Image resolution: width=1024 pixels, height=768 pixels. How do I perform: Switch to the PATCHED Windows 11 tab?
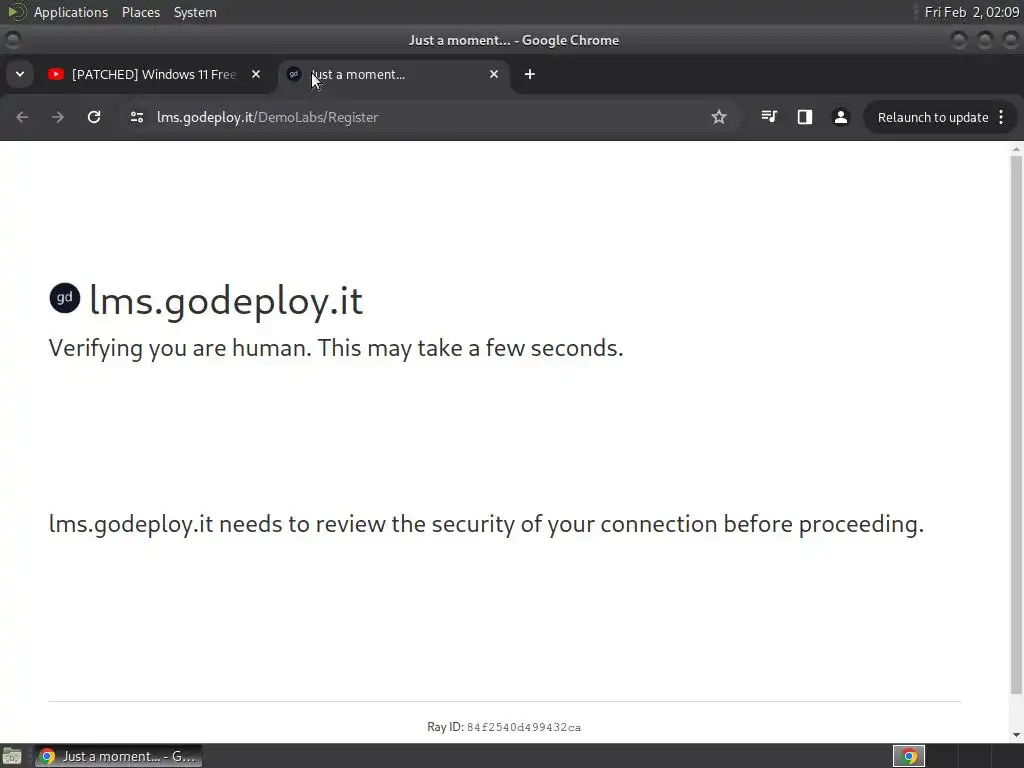[154, 74]
